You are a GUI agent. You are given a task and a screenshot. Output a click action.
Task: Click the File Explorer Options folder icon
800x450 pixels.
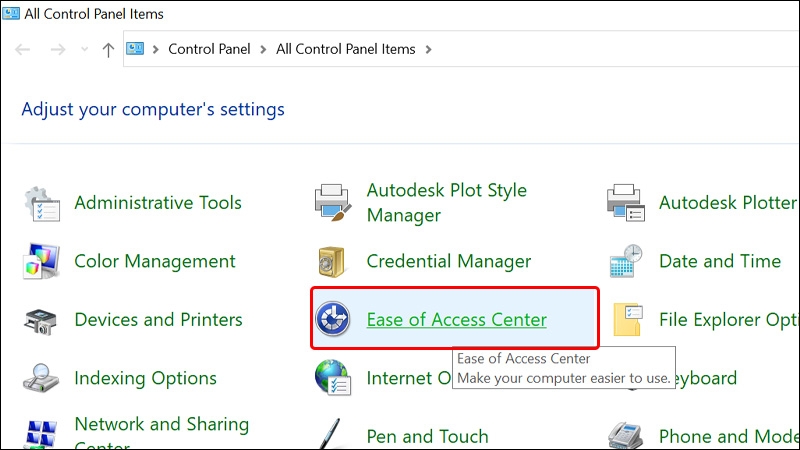(628, 319)
